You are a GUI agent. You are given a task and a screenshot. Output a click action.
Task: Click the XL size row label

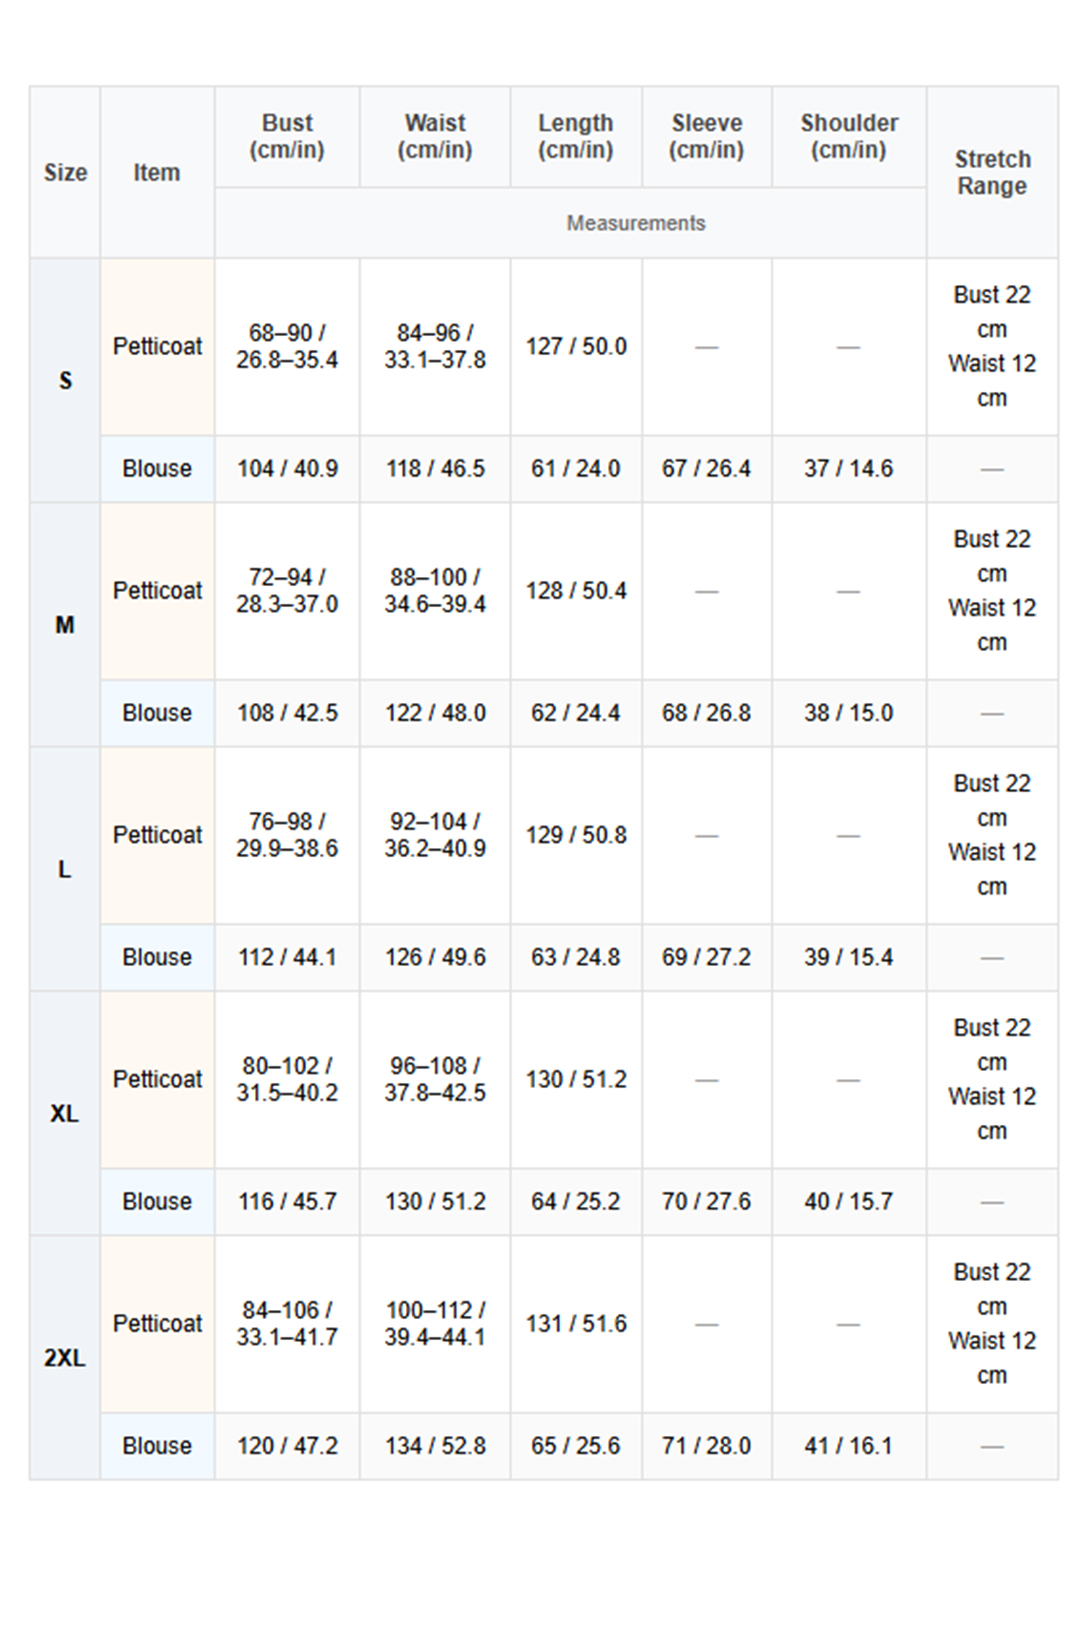click(65, 1114)
